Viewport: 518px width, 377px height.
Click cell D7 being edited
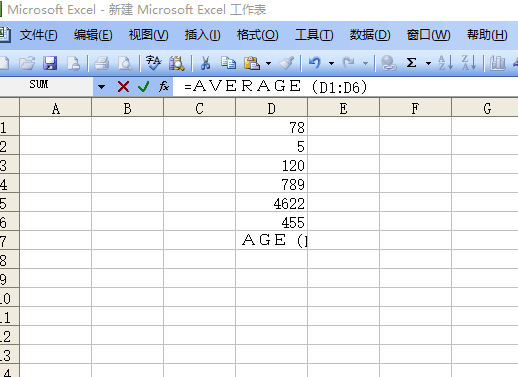point(271,241)
